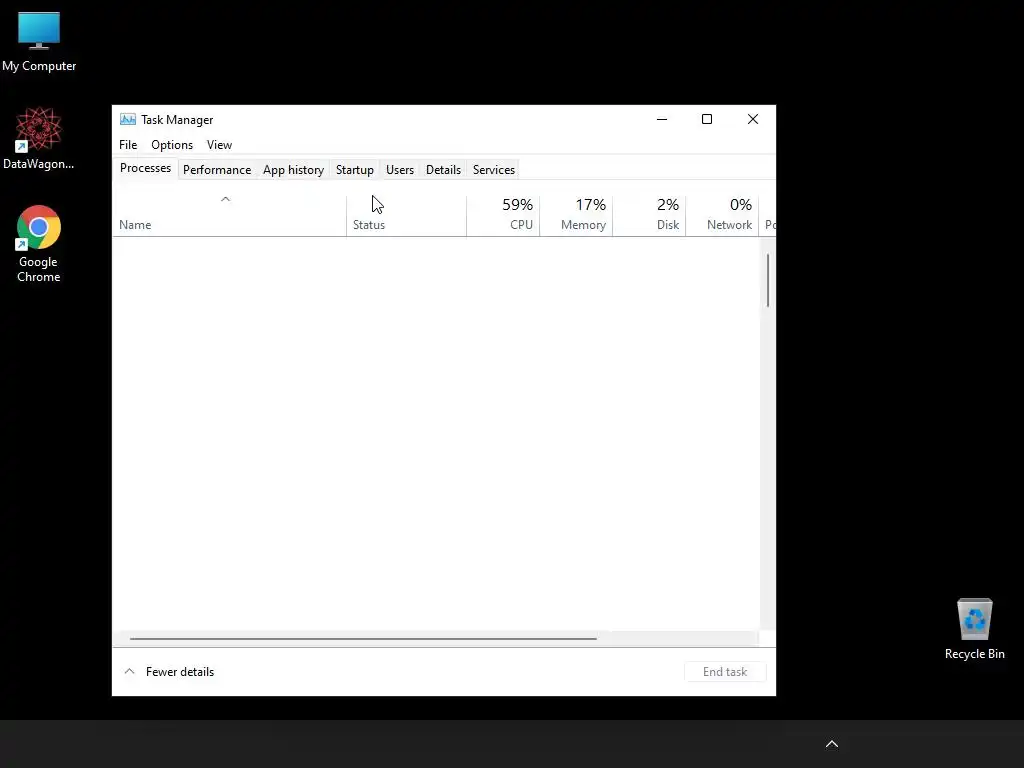Switch to the Processes tab
Screen dimensions: 1024x768
pos(145,168)
